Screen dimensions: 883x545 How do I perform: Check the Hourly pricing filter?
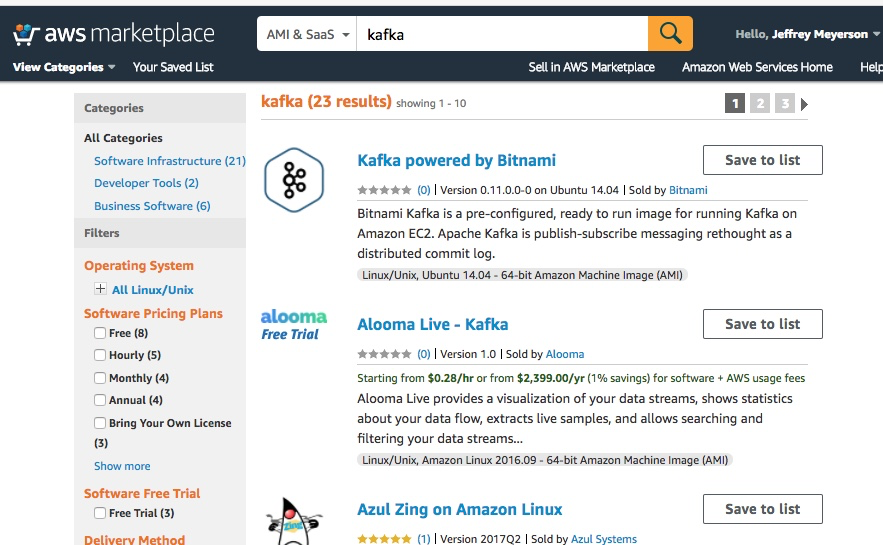100,355
